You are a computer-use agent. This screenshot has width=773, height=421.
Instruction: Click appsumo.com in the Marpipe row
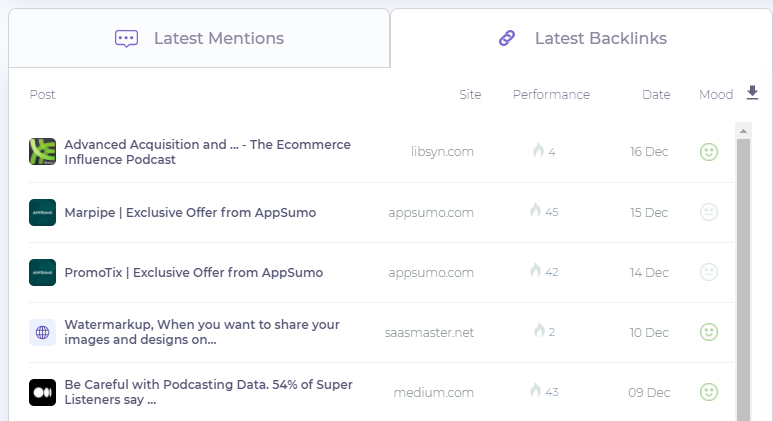431,212
